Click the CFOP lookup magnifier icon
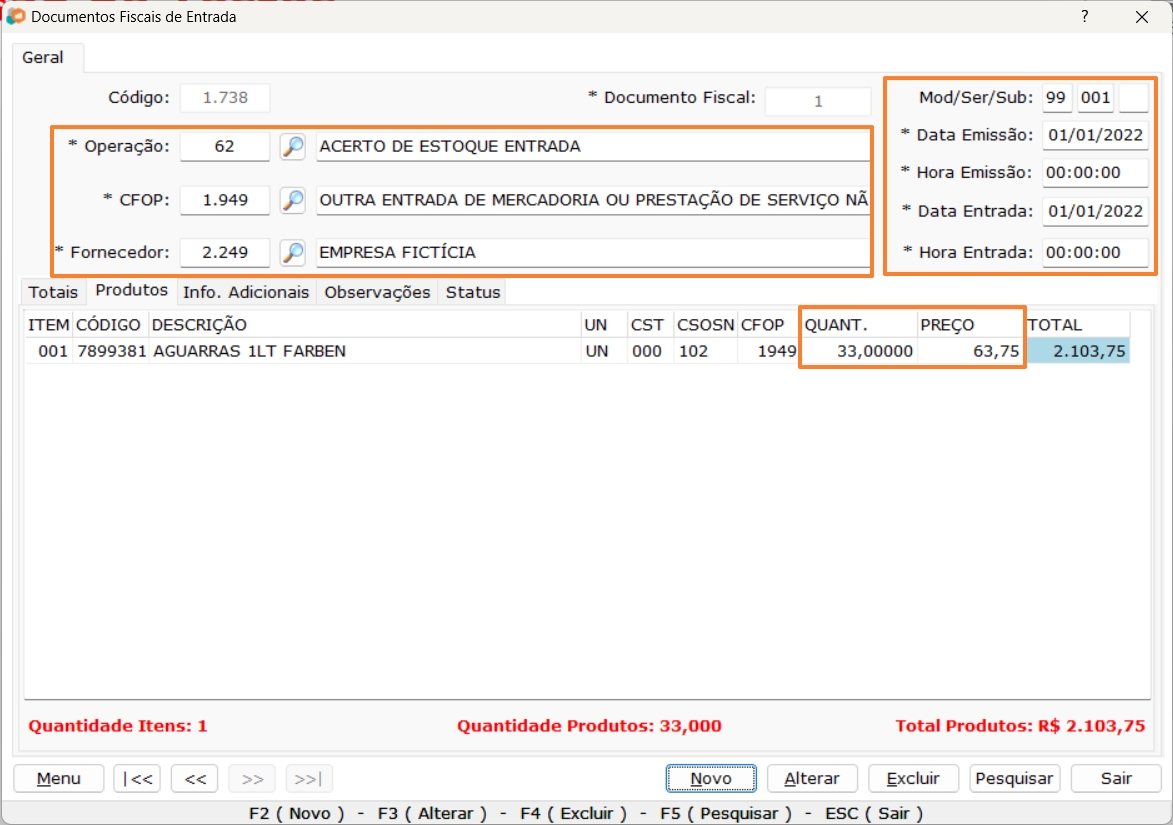This screenshot has height=825, width=1173. (292, 200)
